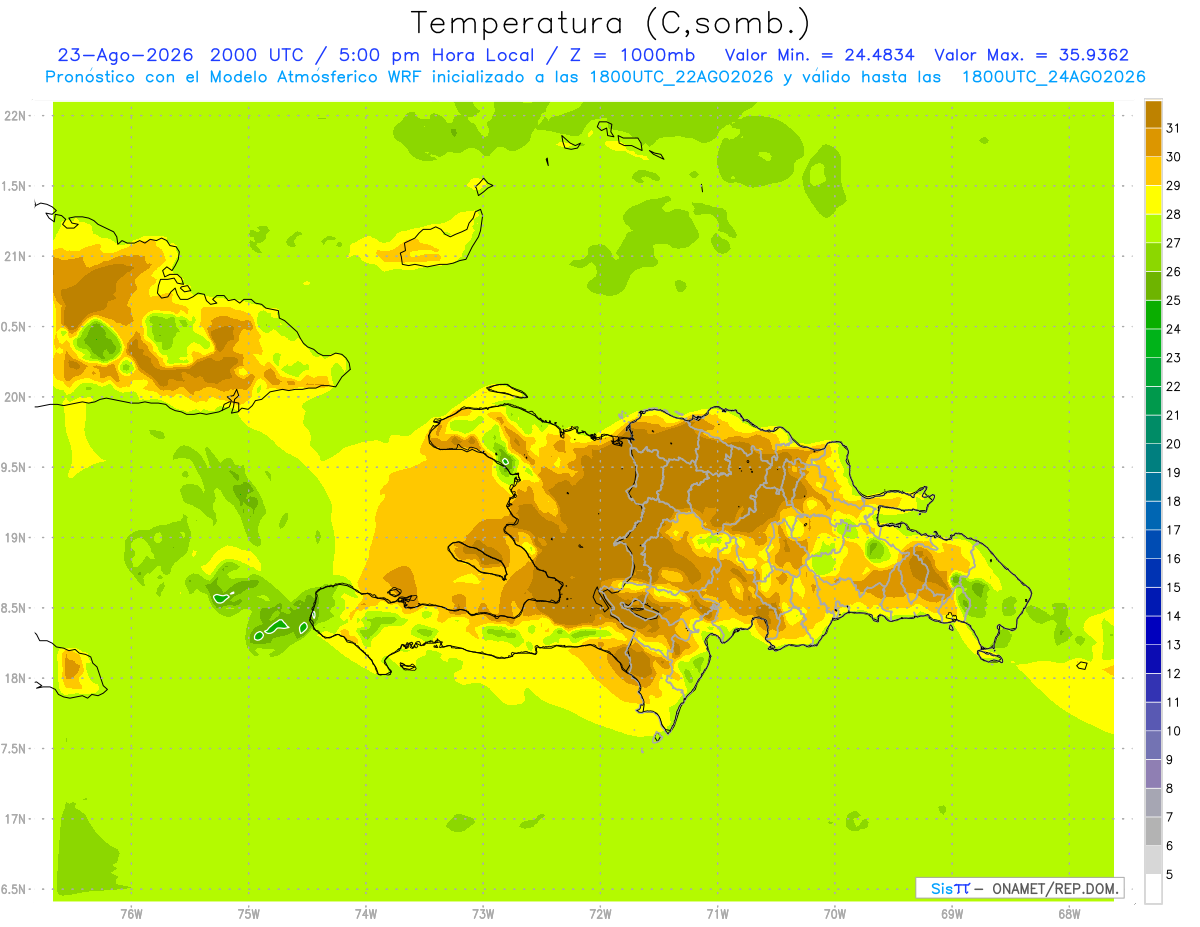
Task: Click the blue legend band between 15 and 16
Action: 1153,573
